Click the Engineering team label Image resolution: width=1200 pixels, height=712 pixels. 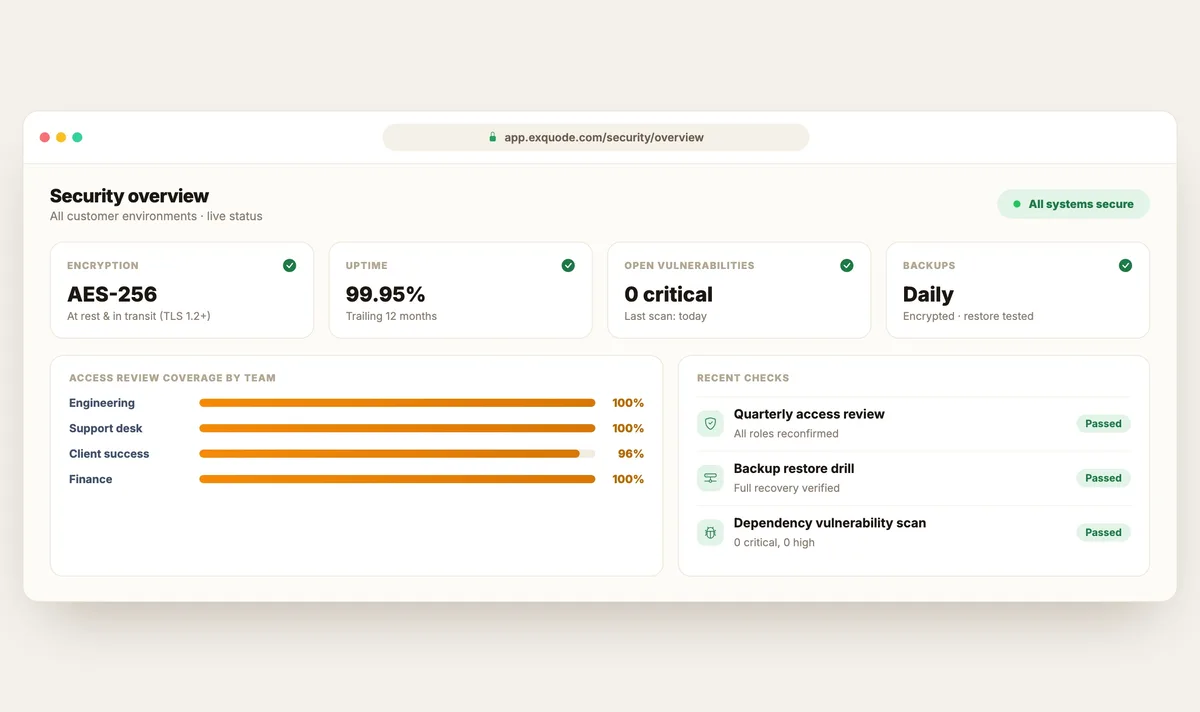[x=102, y=403]
